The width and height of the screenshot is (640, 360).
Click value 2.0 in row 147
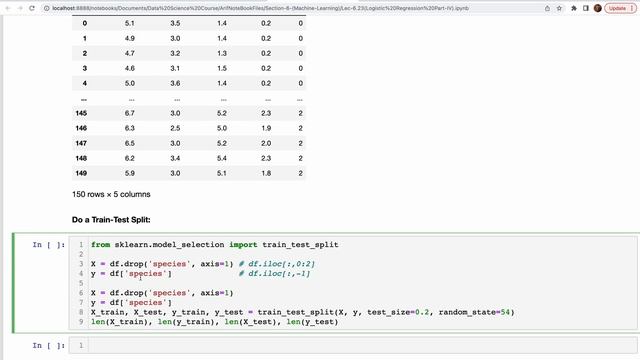pos(266,143)
